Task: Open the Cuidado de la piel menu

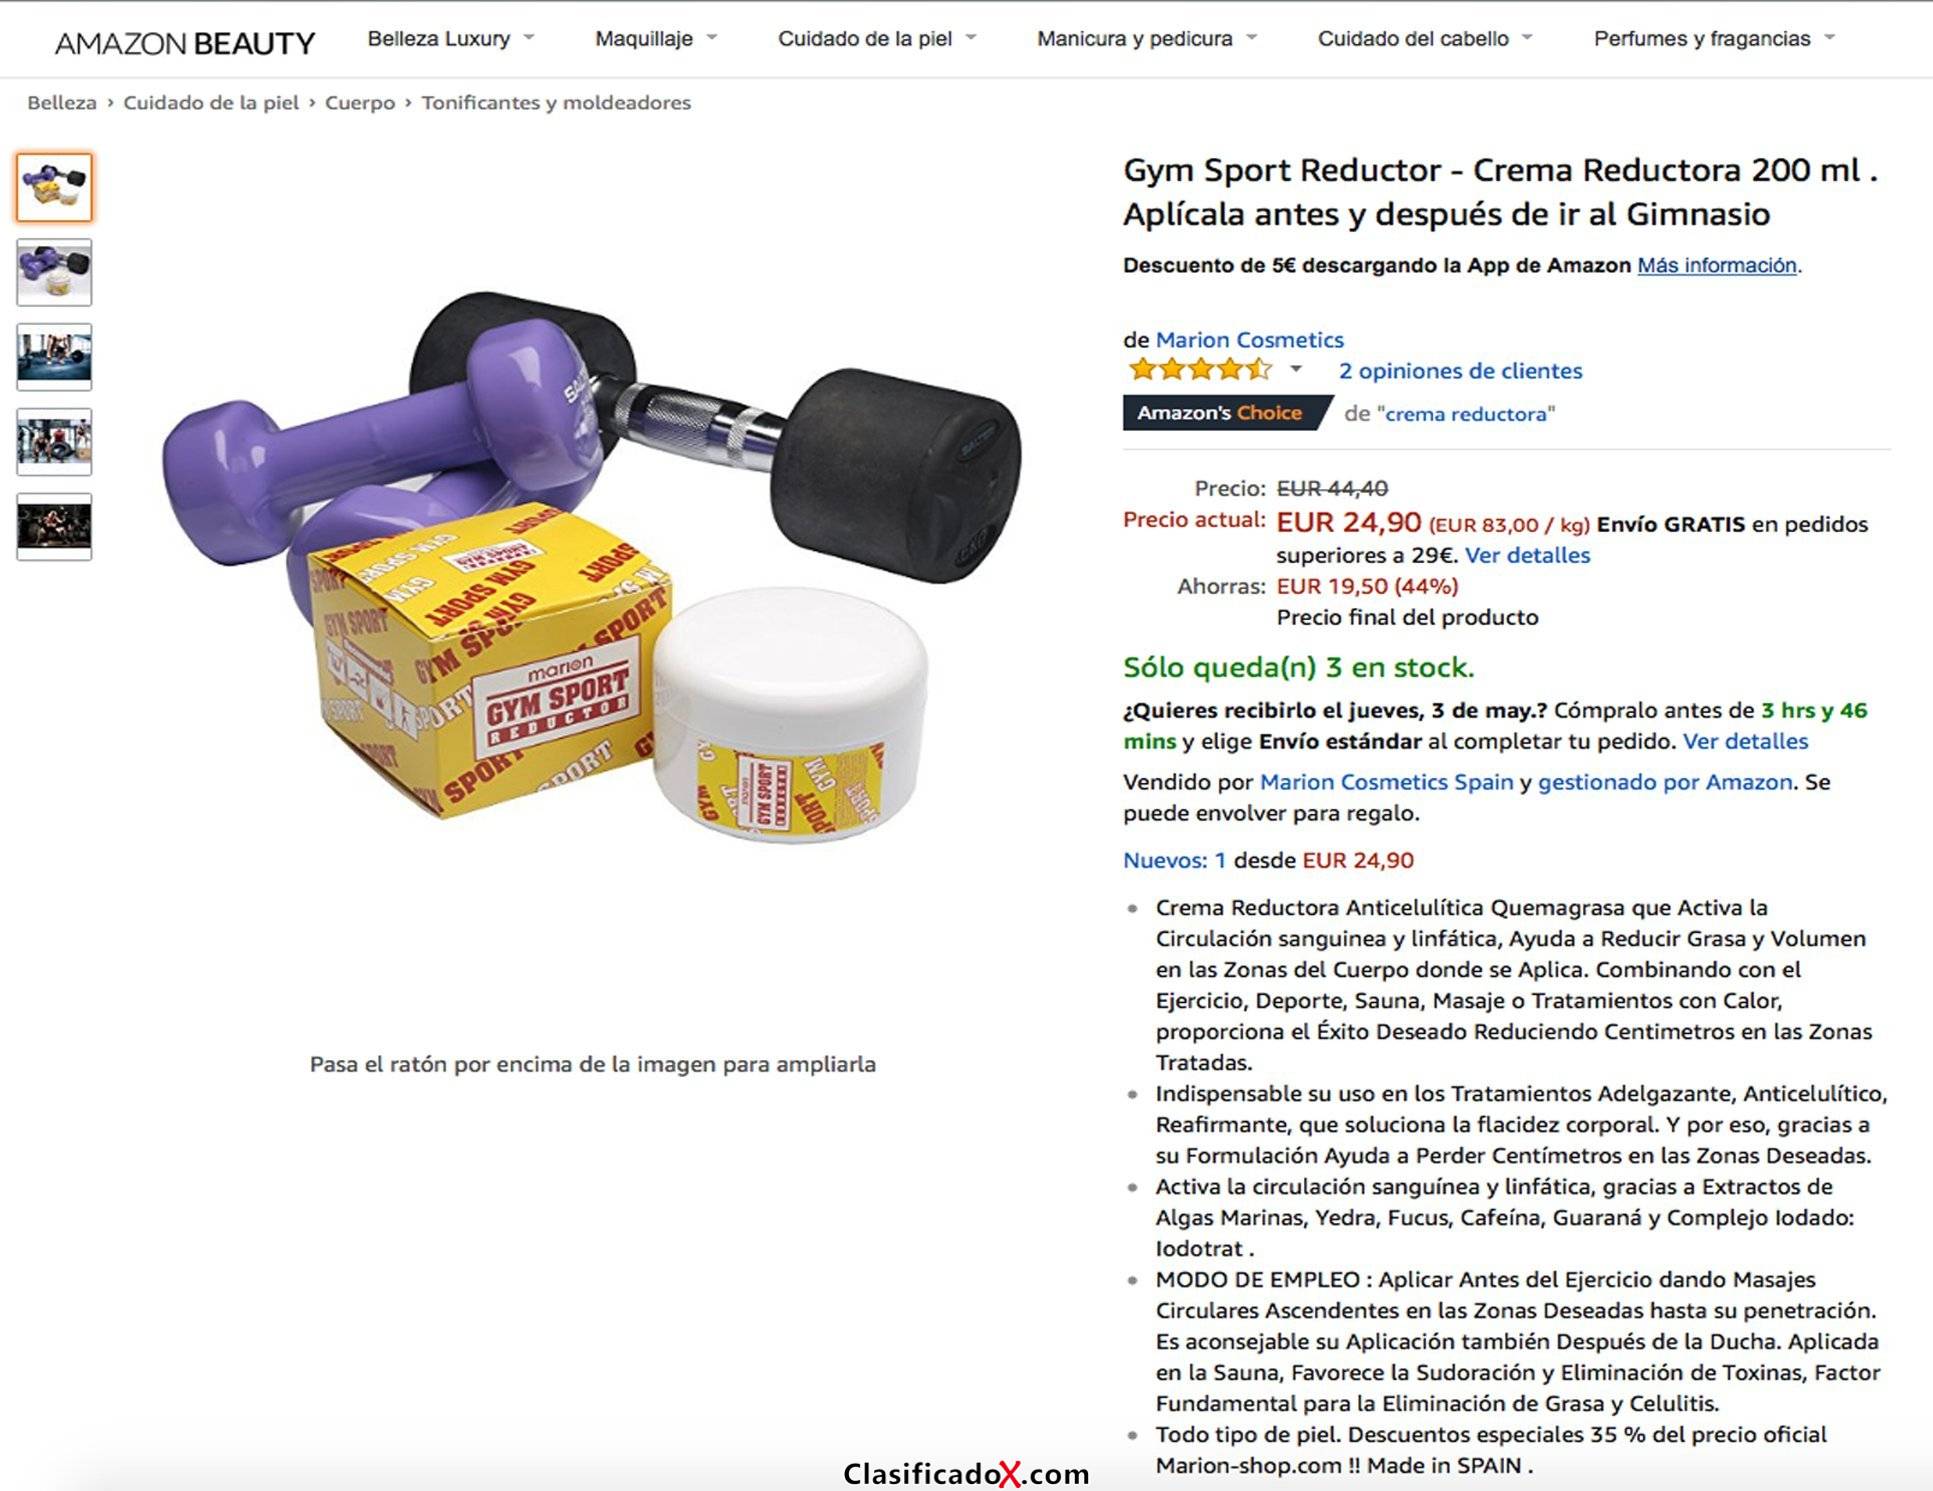Action: click(877, 38)
